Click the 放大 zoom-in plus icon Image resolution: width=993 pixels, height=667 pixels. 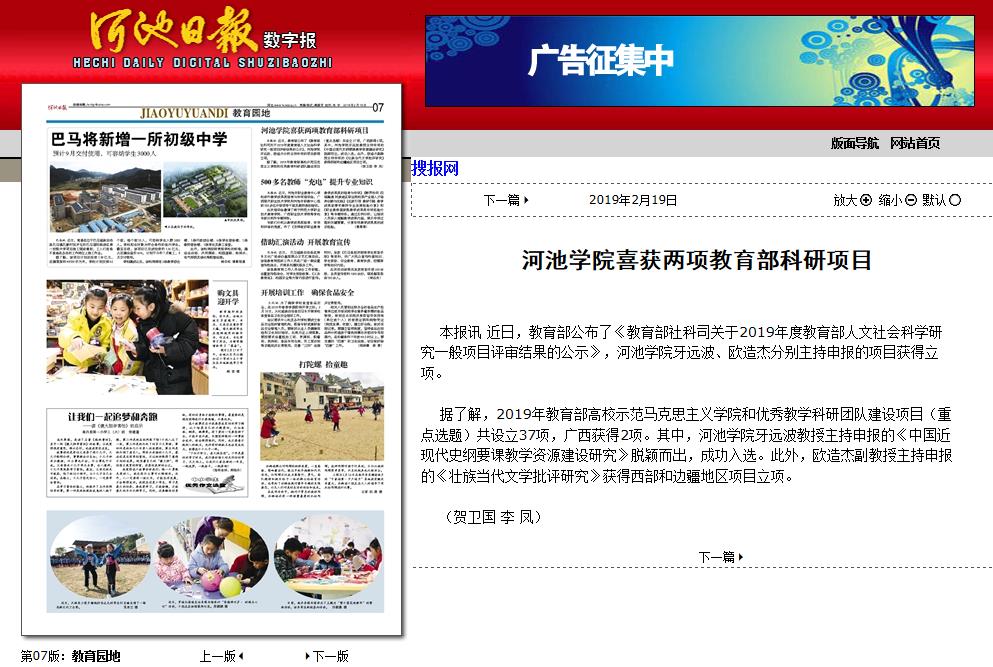866,200
